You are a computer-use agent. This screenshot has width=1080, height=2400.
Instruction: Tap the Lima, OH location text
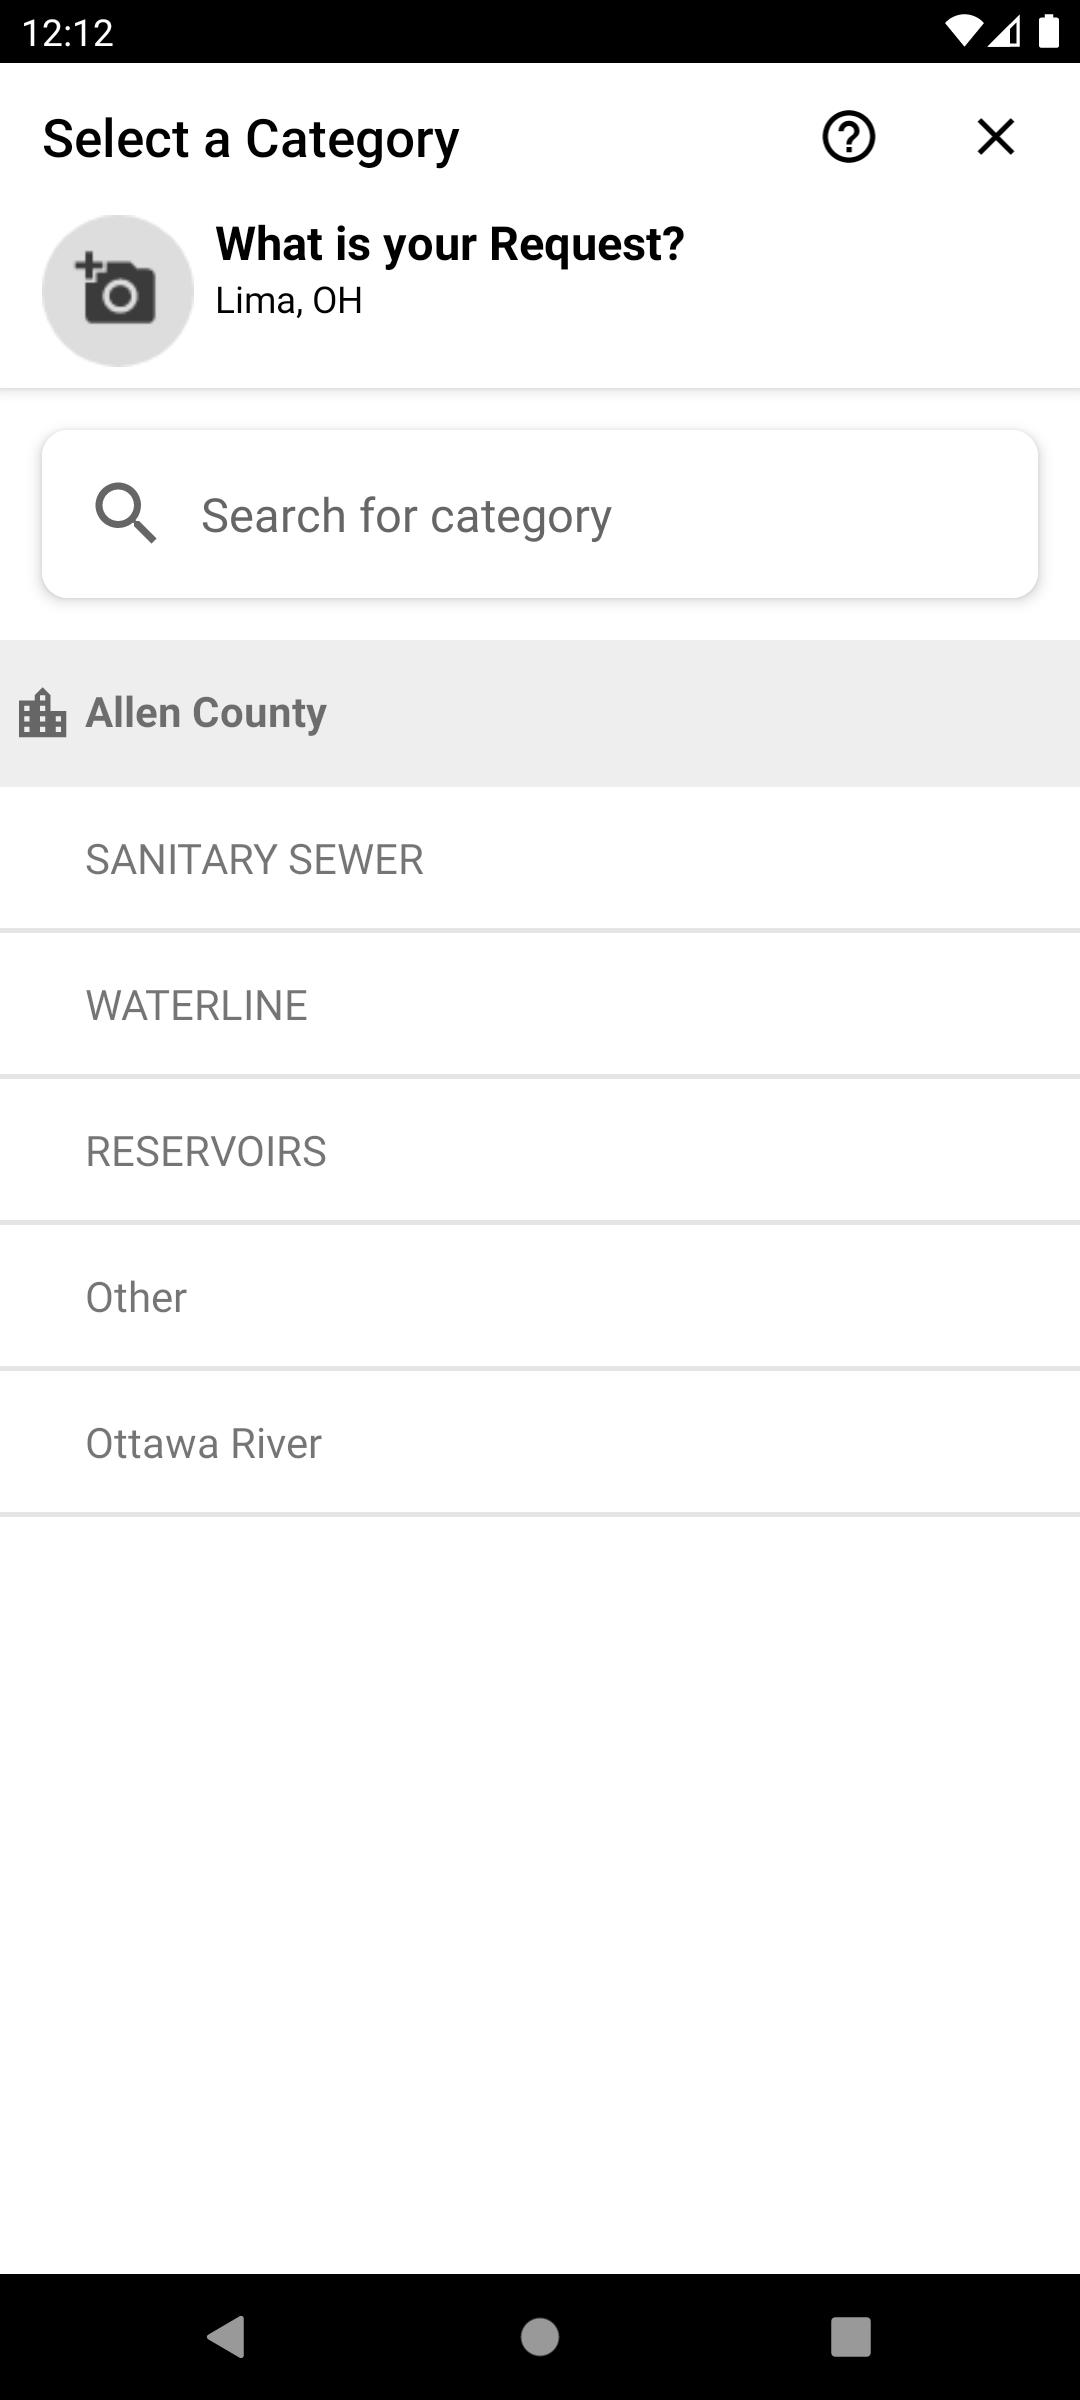(289, 300)
